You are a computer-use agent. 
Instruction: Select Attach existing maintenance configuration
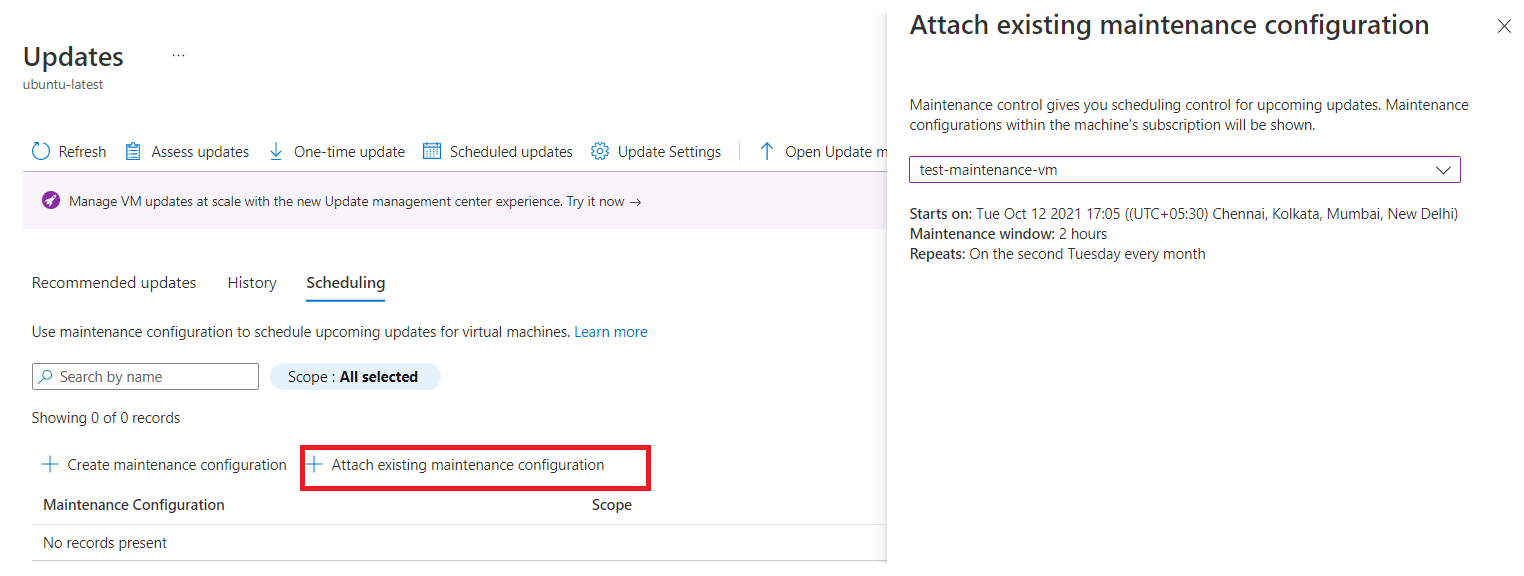(x=475, y=465)
